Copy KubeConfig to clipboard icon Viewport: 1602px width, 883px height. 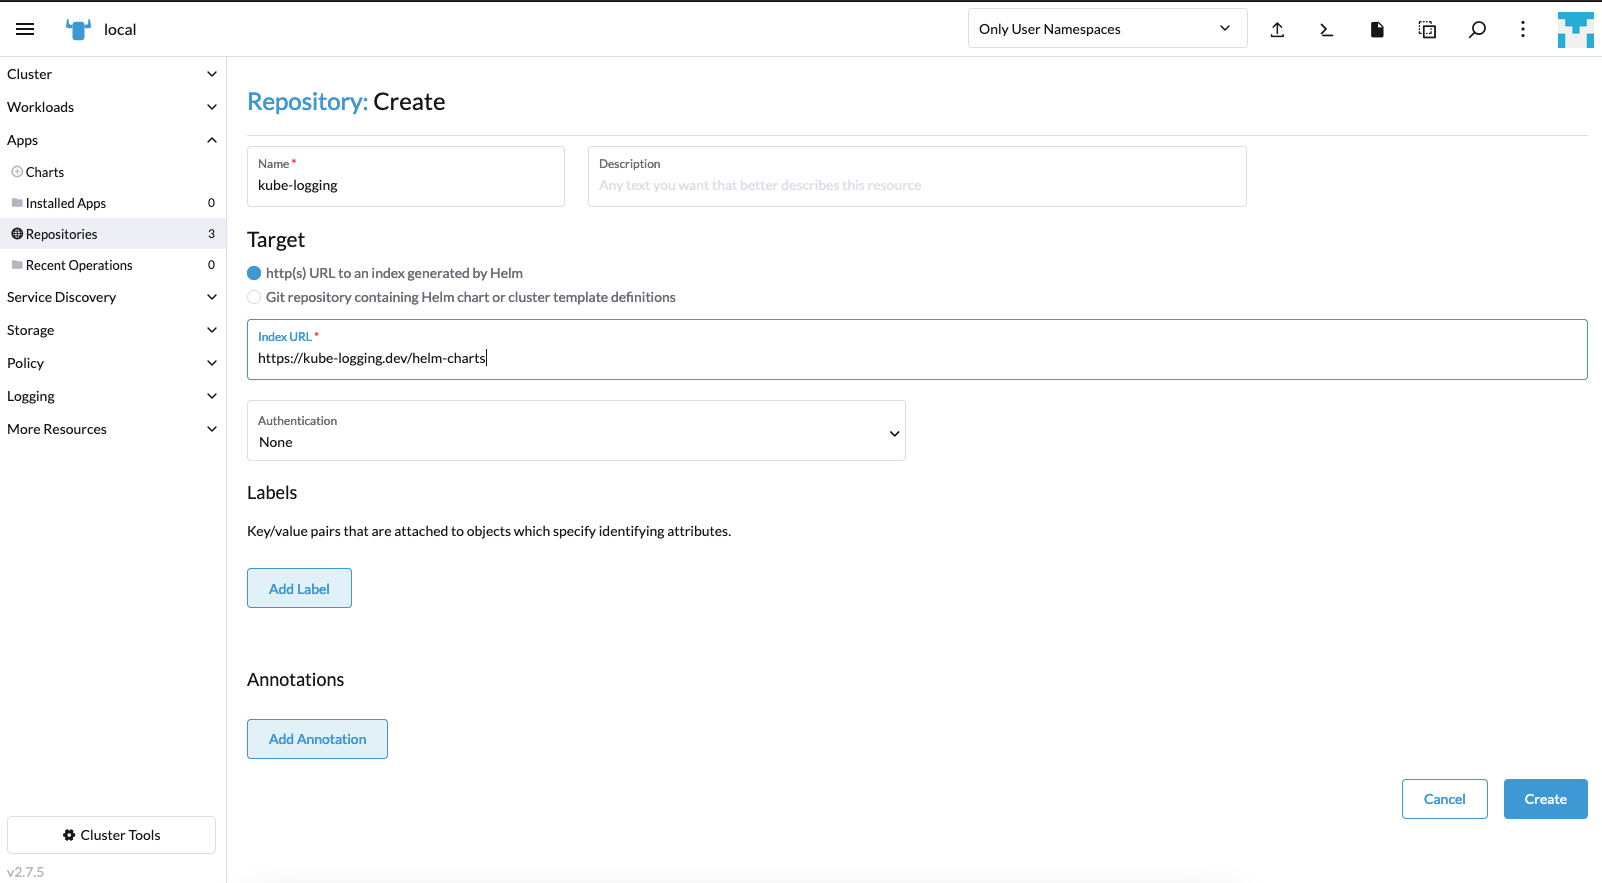[1427, 29]
